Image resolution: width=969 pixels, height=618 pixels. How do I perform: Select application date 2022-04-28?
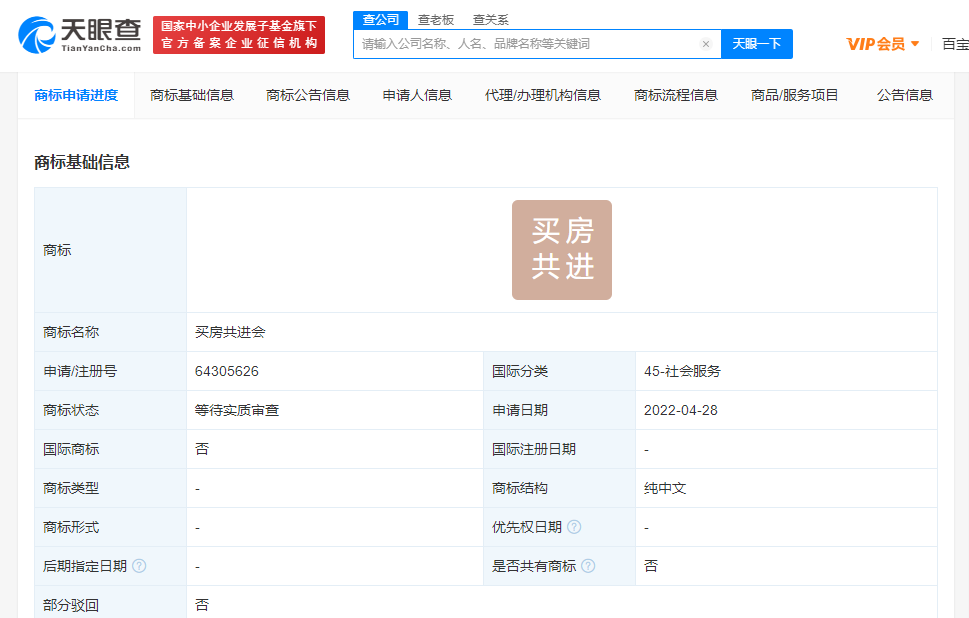pos(680,410)
